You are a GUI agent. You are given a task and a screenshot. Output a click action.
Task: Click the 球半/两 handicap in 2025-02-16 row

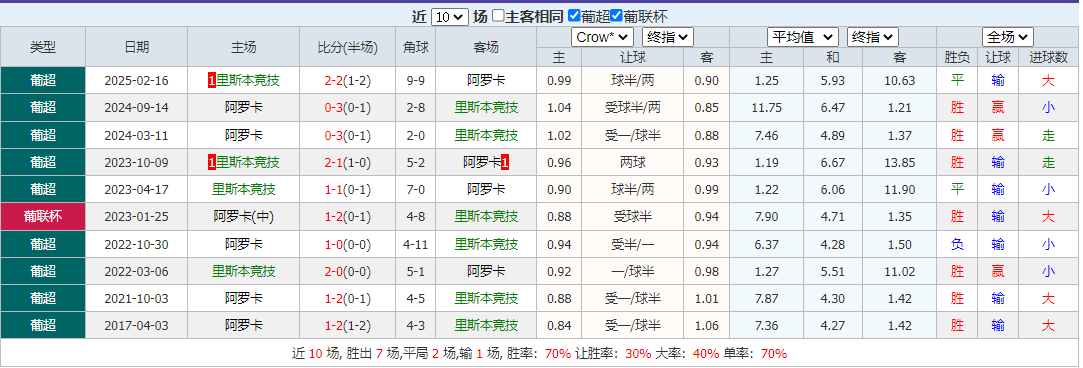633,81
